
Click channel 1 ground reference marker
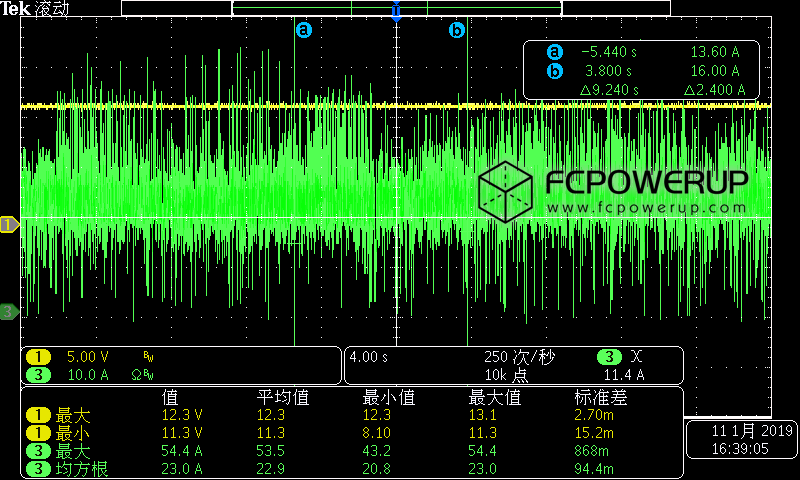[9, 224]
